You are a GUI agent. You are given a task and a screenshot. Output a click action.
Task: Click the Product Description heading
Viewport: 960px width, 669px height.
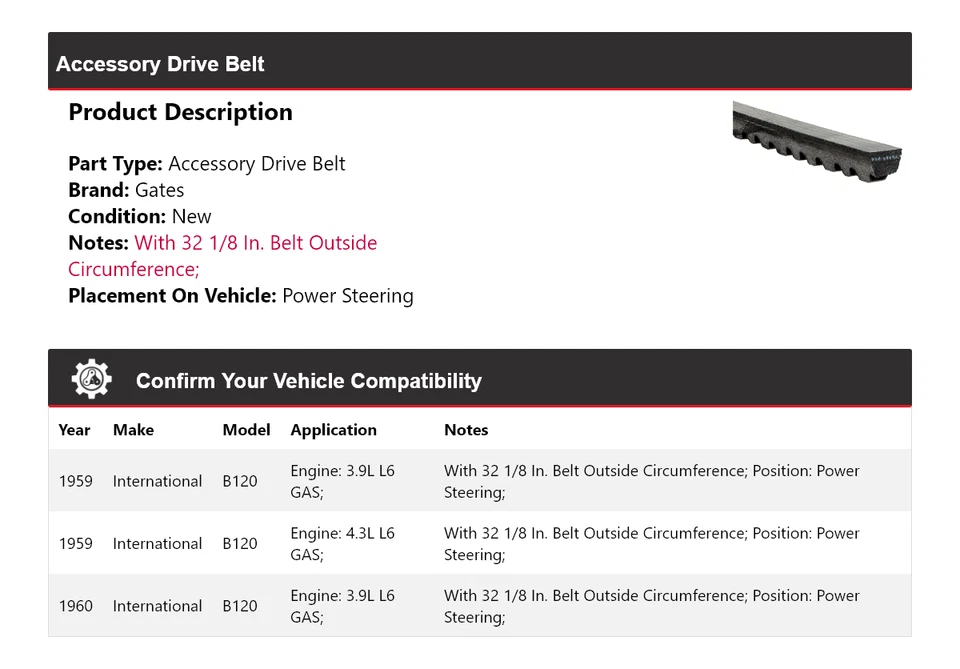pyautogui.click(x=180, y=112)
